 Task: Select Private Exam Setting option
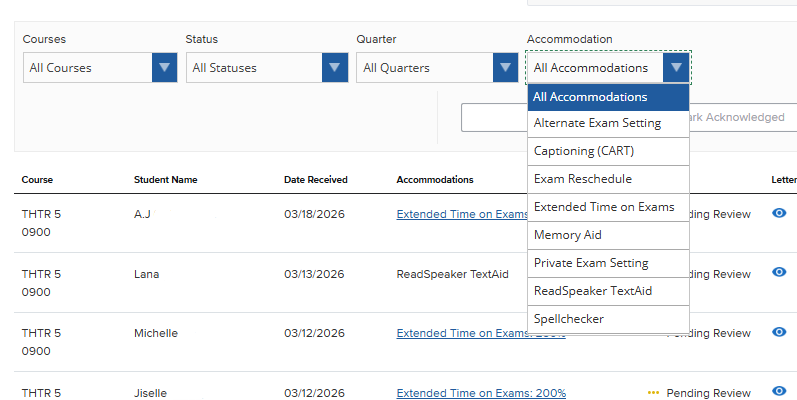pyautogui.click(x=608, y=263)
